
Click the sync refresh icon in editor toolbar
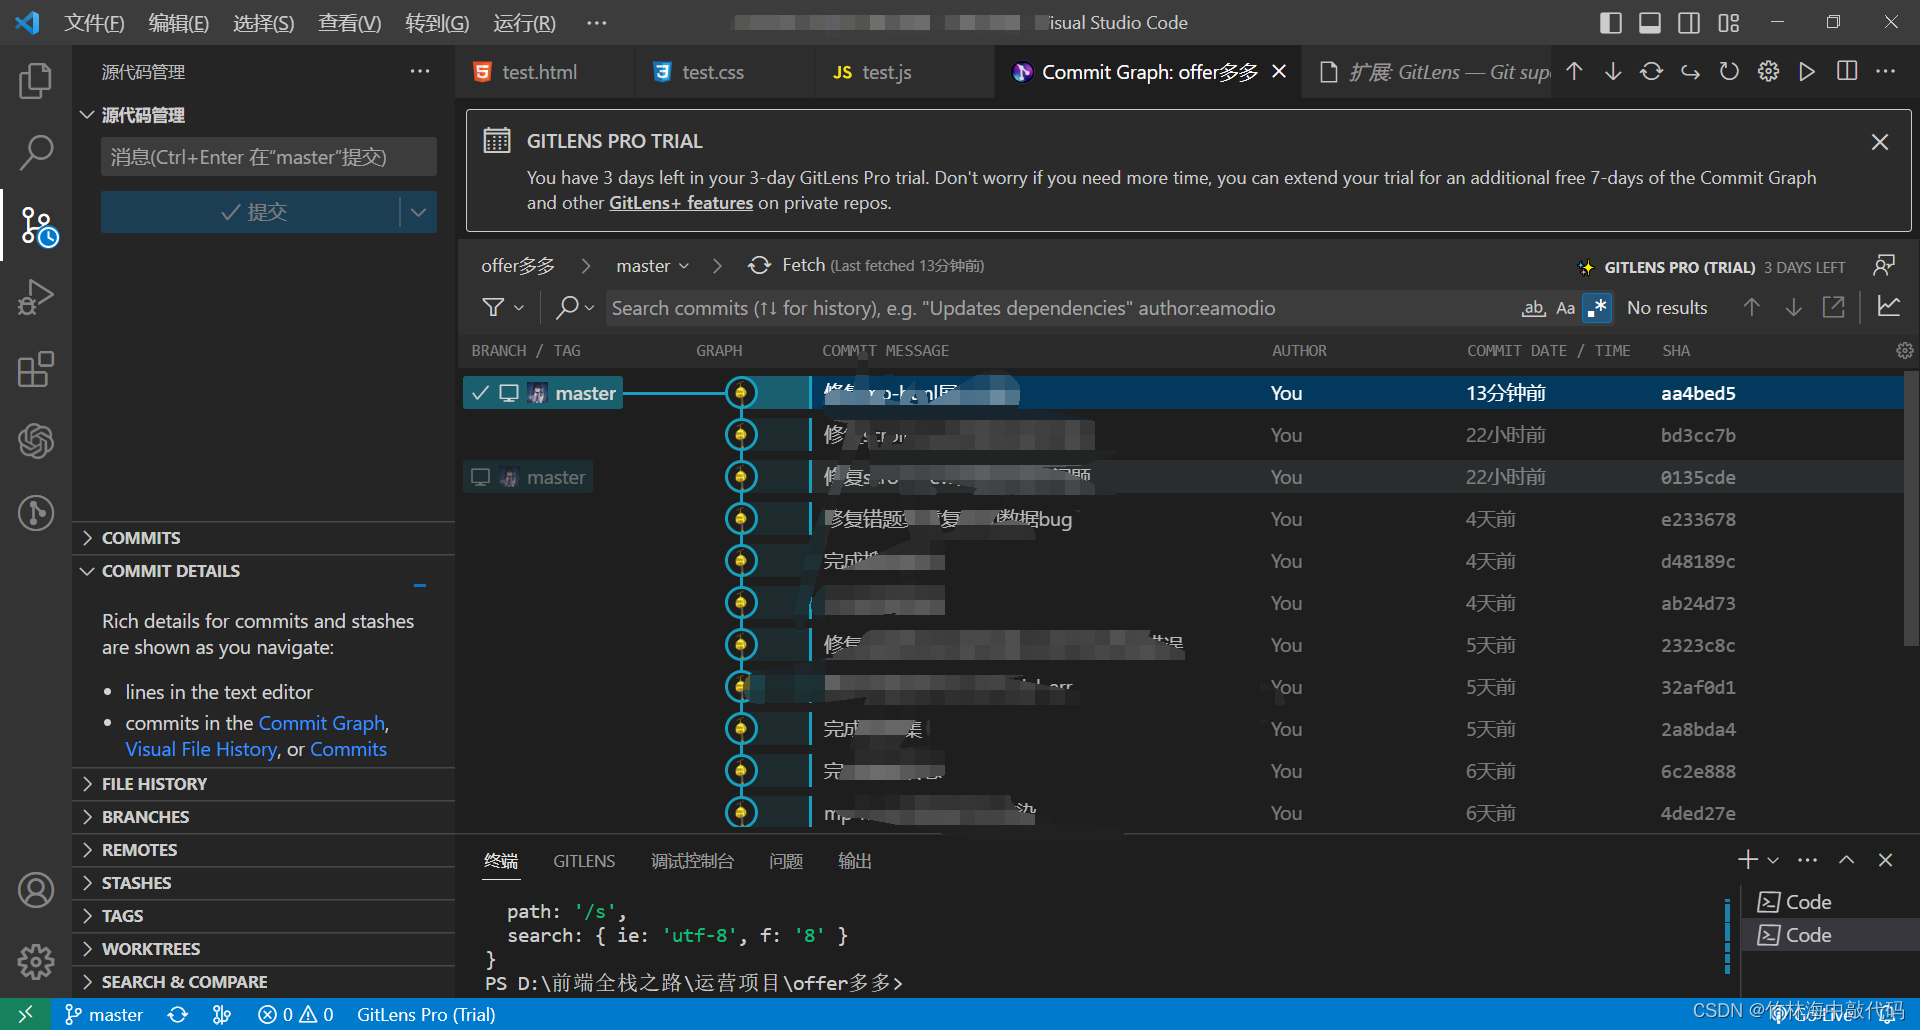1652,71
